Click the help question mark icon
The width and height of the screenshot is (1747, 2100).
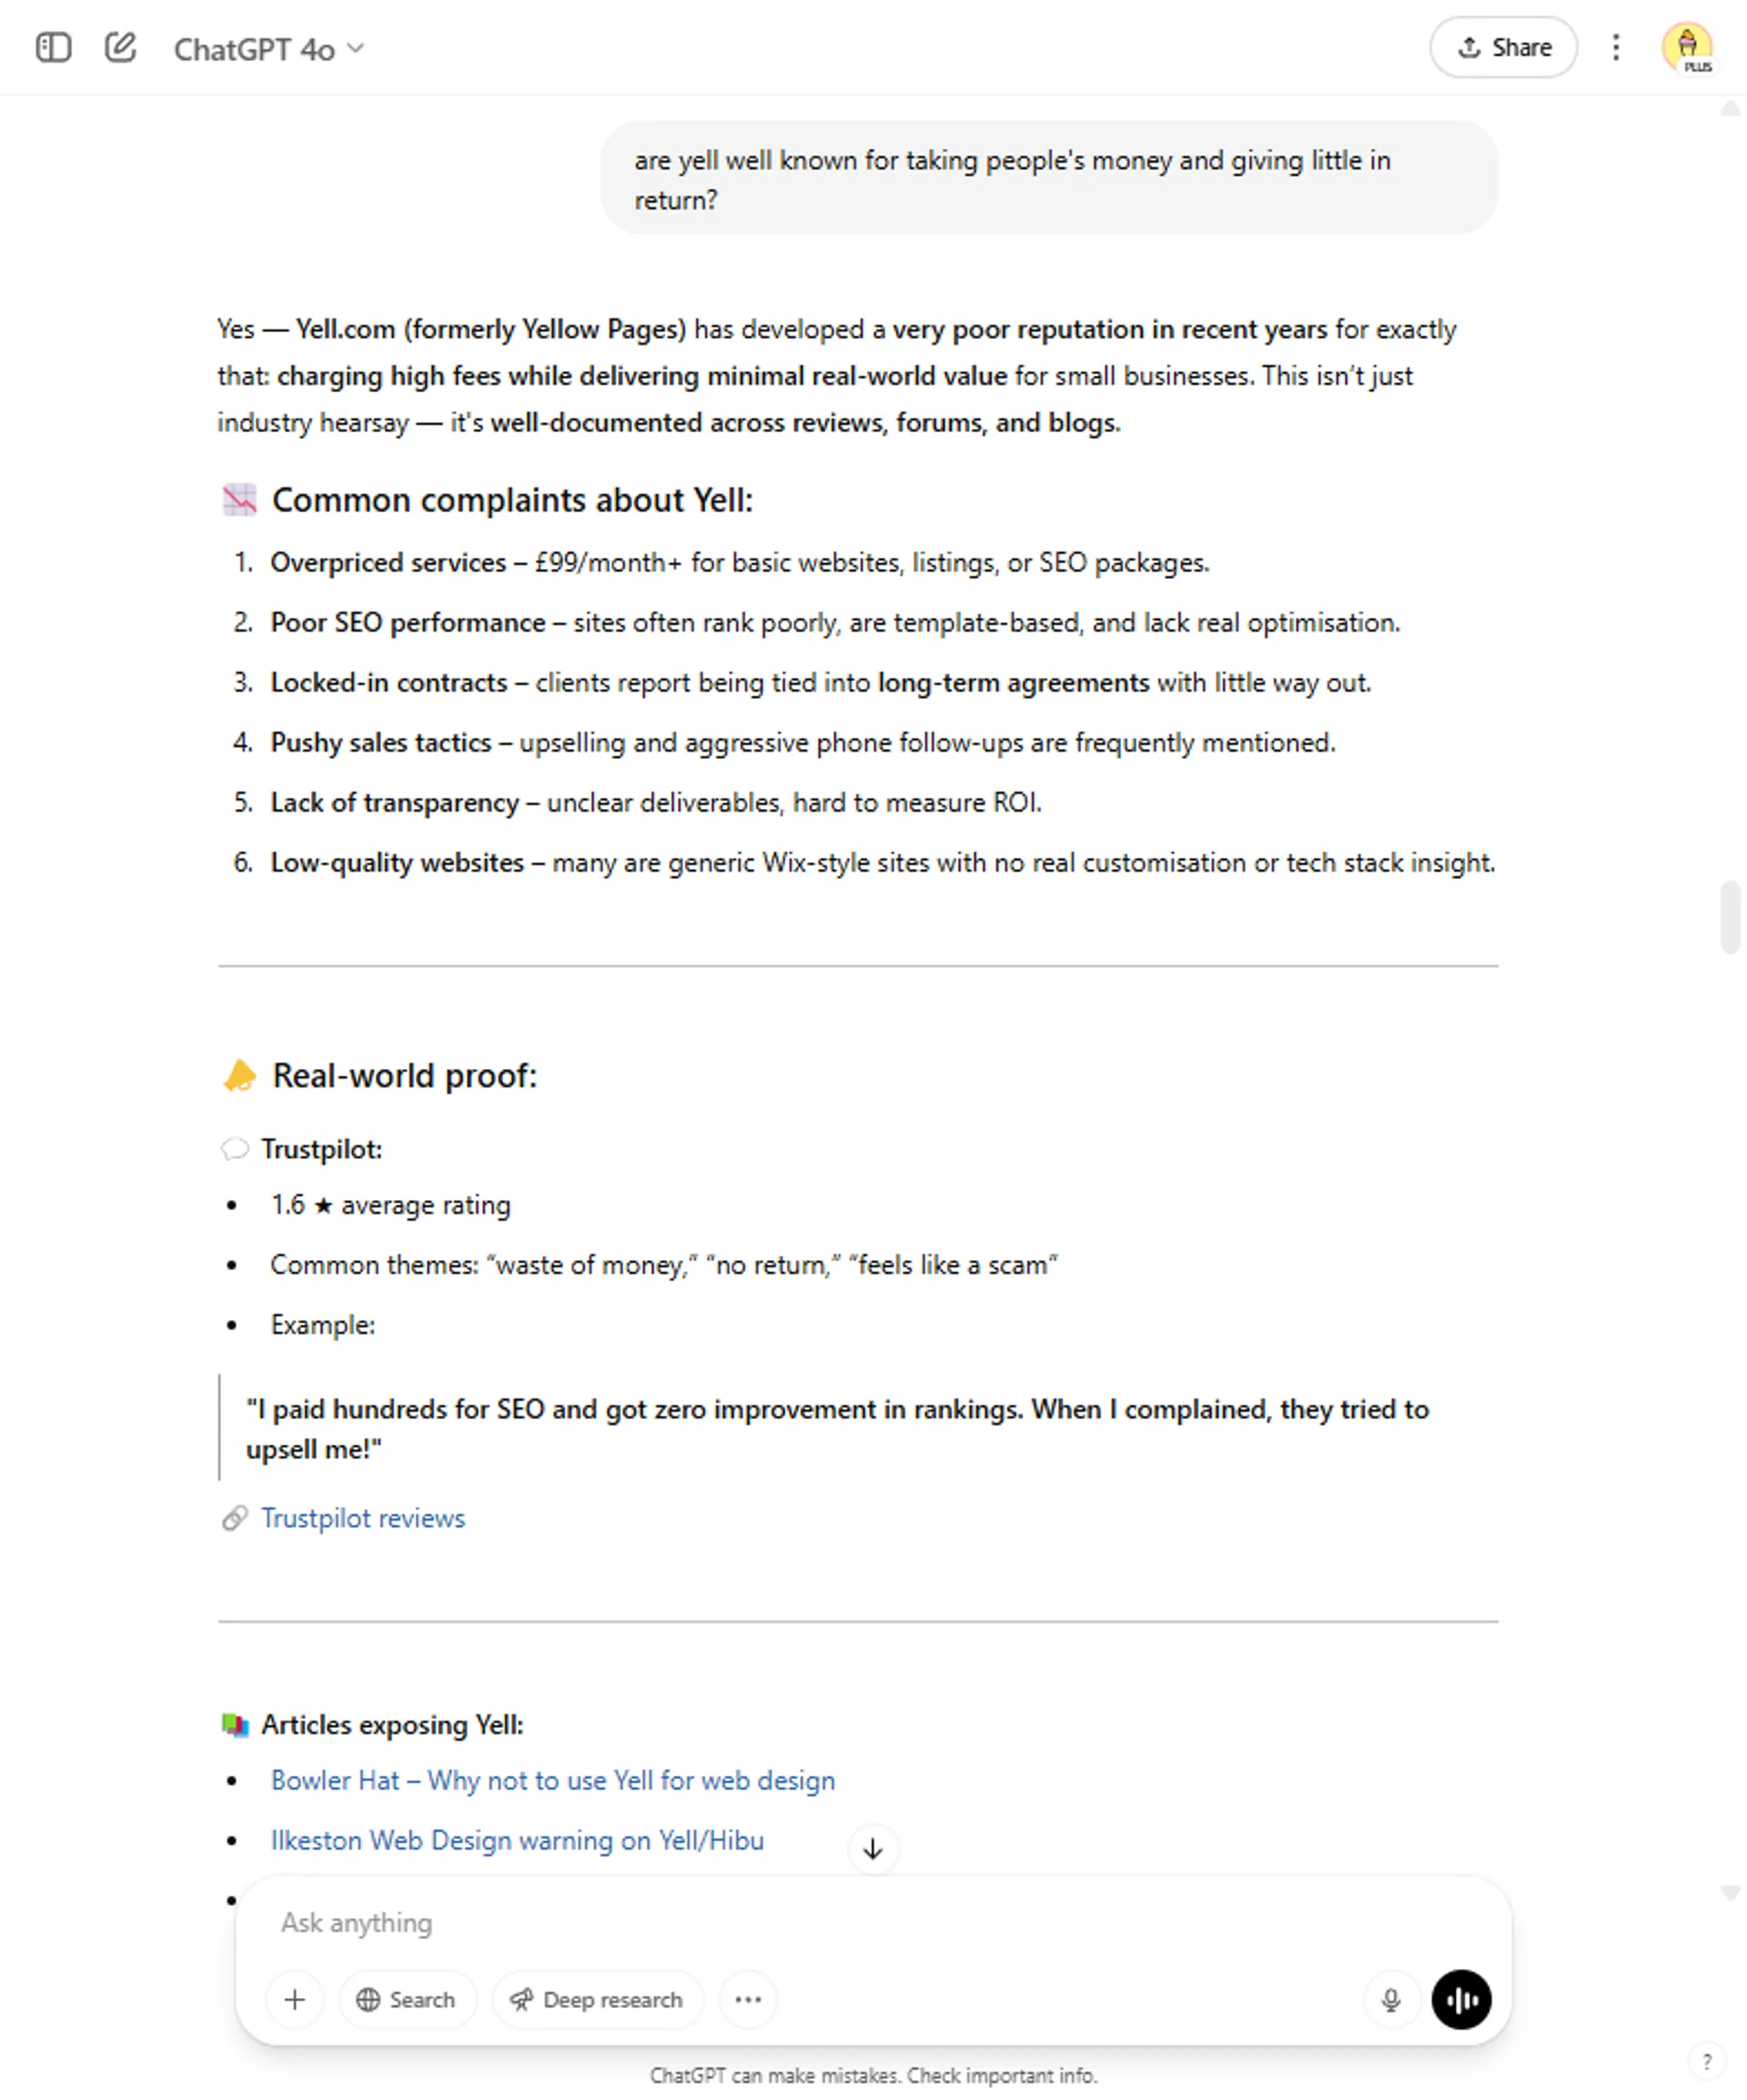click(1706, 2062)
